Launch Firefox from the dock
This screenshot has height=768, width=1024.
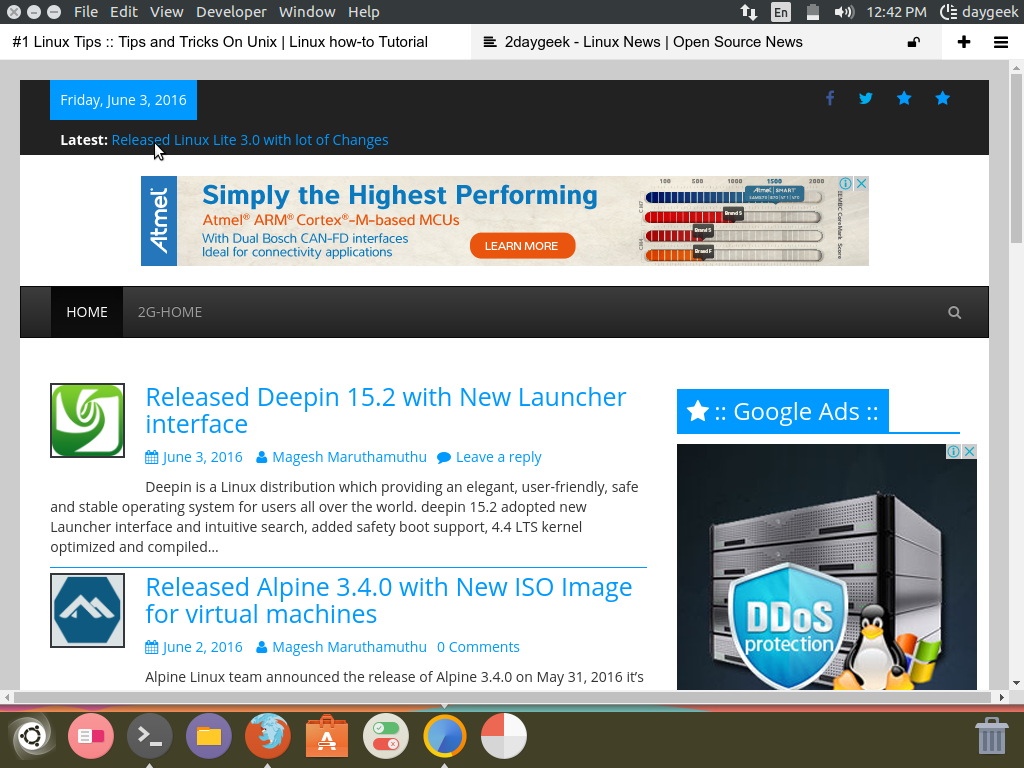tap(268, 736)
